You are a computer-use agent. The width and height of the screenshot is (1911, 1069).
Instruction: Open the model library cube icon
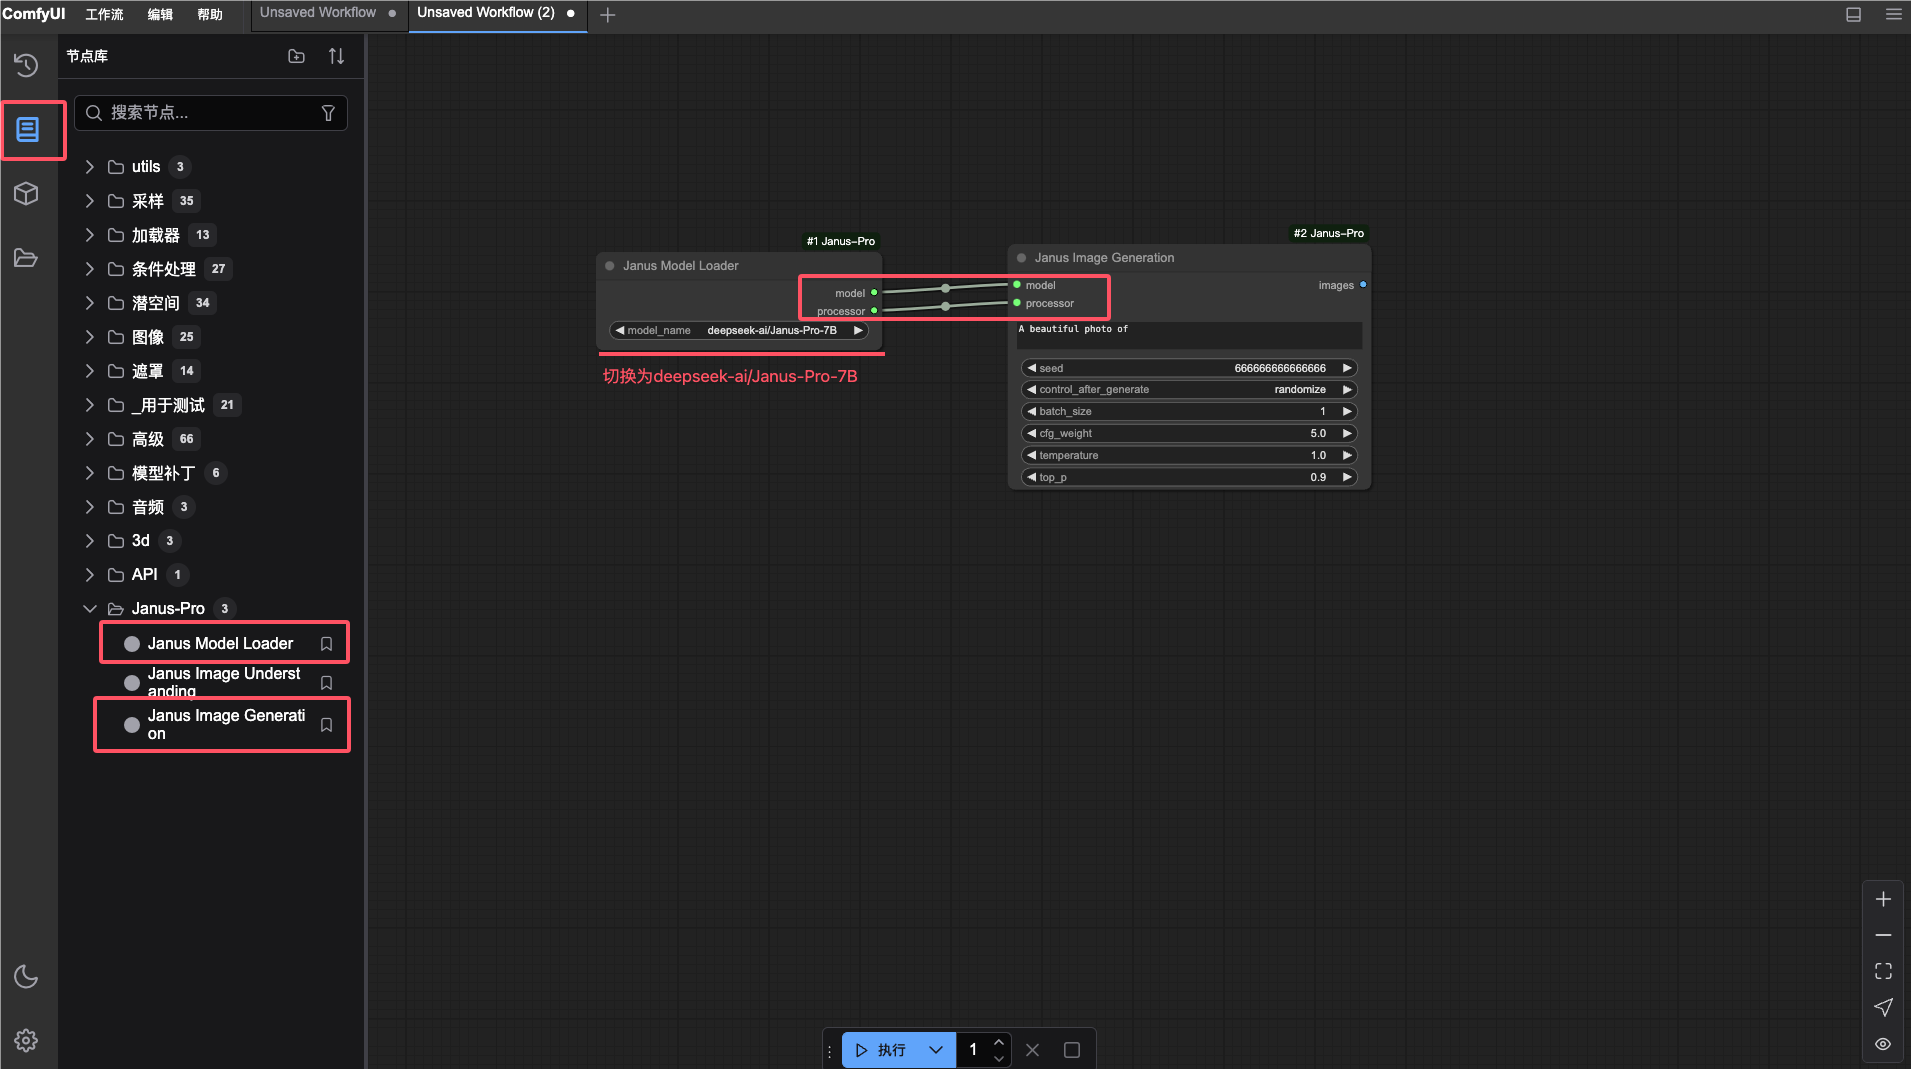click(27, 193)
